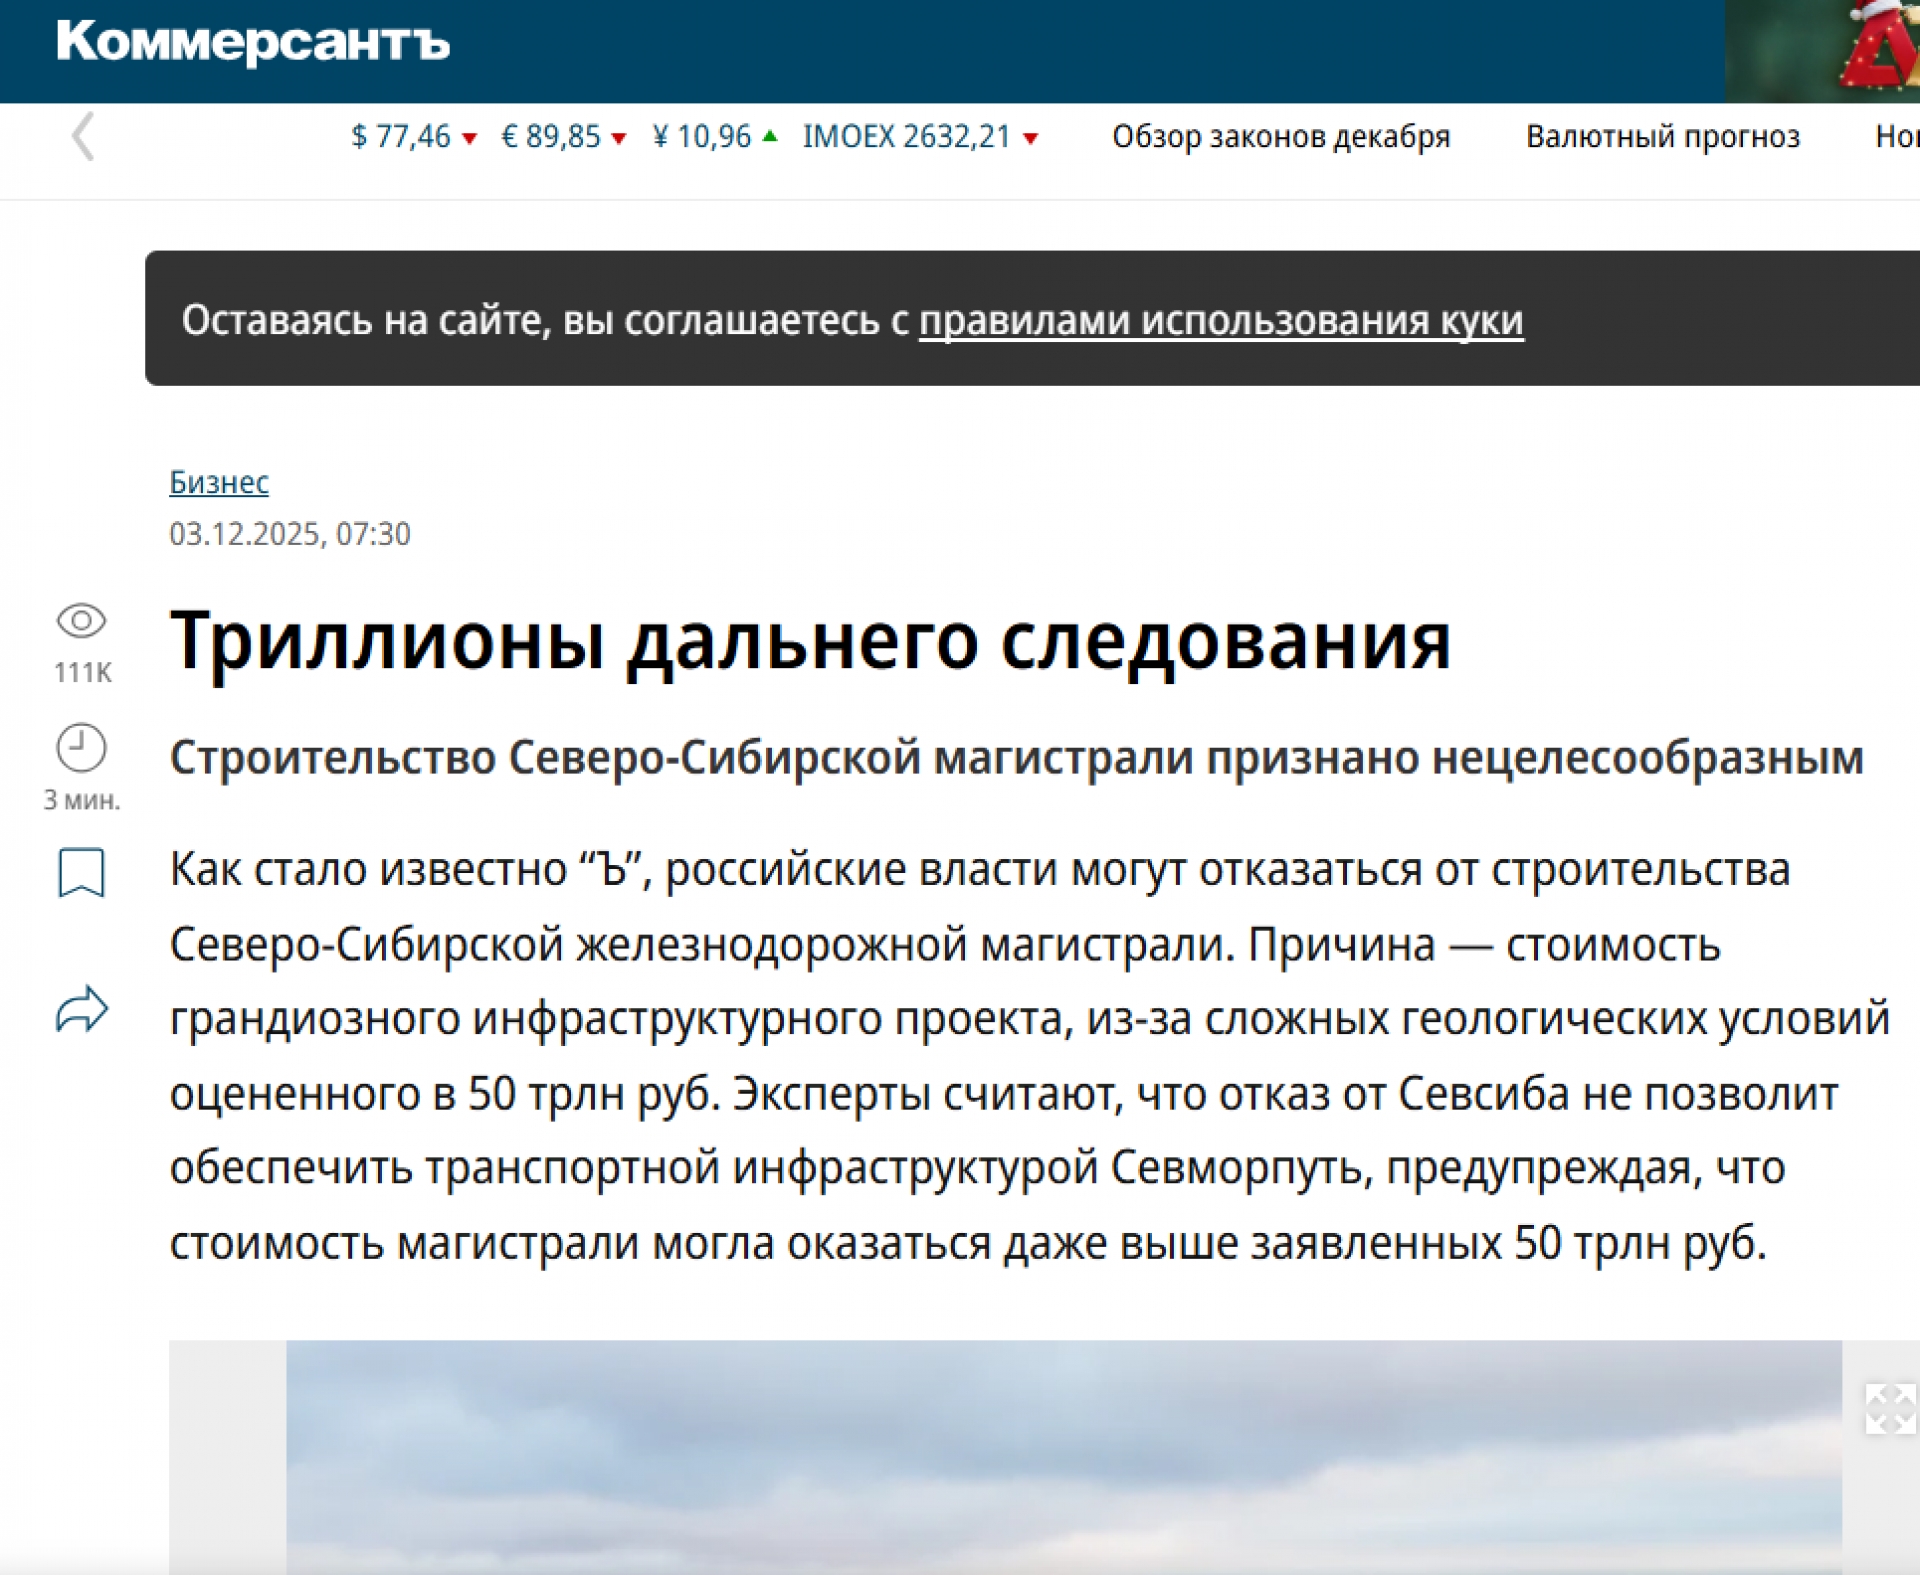Click the headline Триллионы дальнего следования

(x=810, y=641)
